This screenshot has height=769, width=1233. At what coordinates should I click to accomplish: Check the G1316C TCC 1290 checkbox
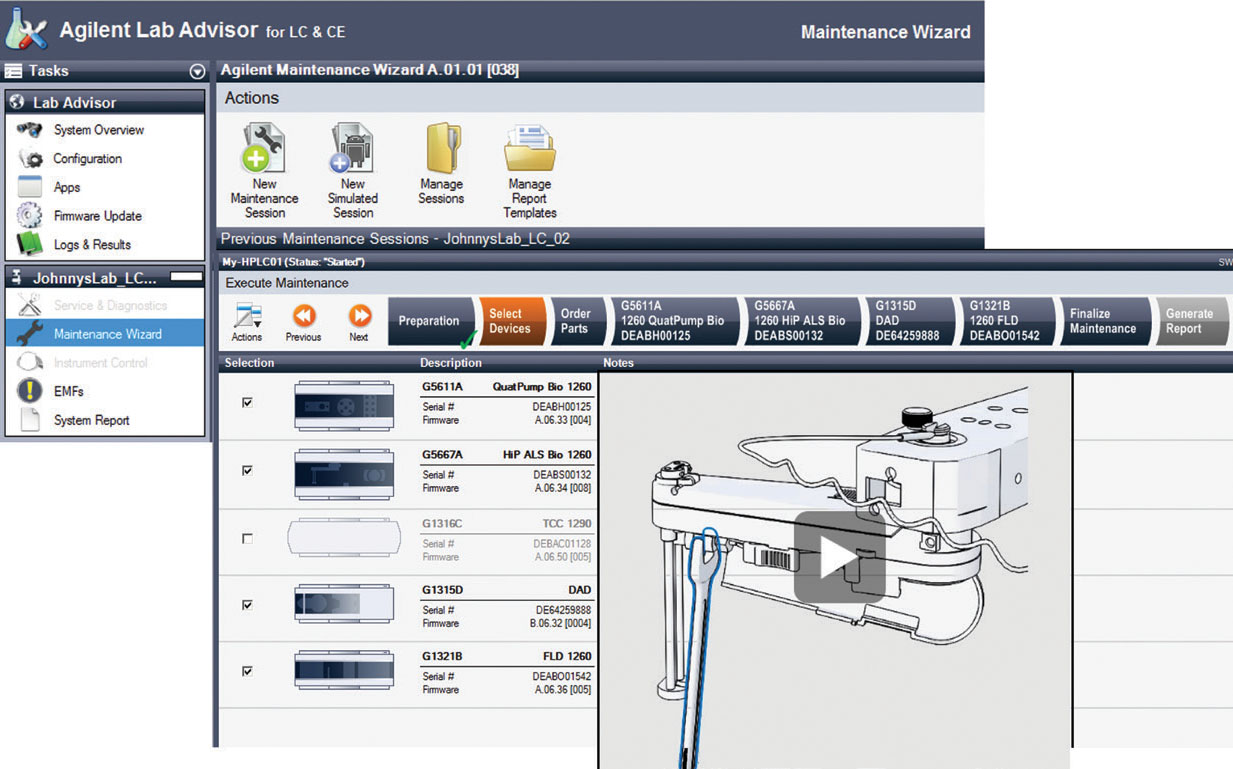pyautogui.click(x=247, y=538)
